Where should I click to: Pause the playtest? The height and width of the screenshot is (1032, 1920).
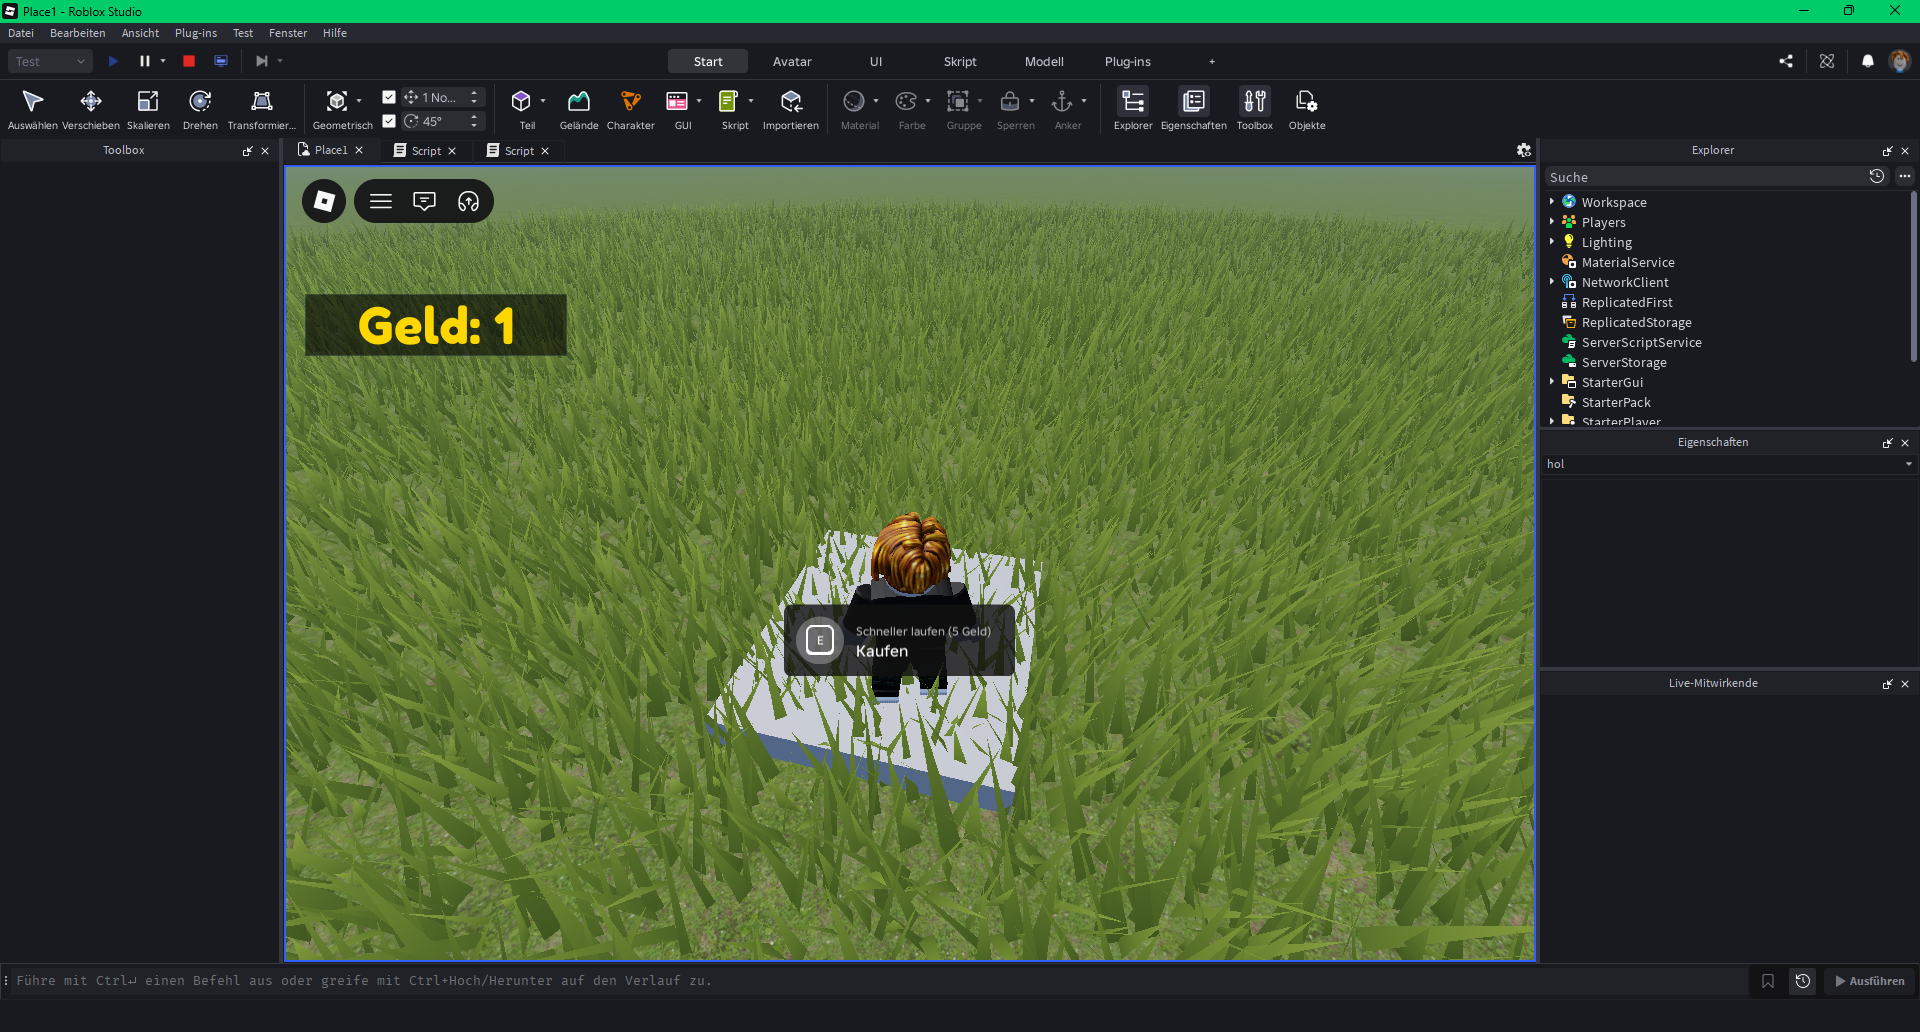click(x=145, y=61)
